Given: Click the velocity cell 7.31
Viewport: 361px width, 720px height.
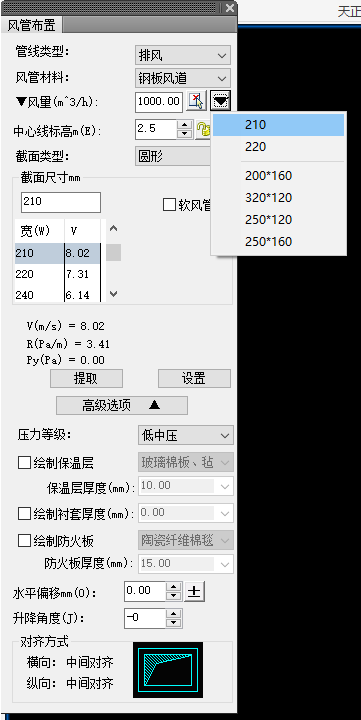Looking at the screenshot, I should 82,274.
